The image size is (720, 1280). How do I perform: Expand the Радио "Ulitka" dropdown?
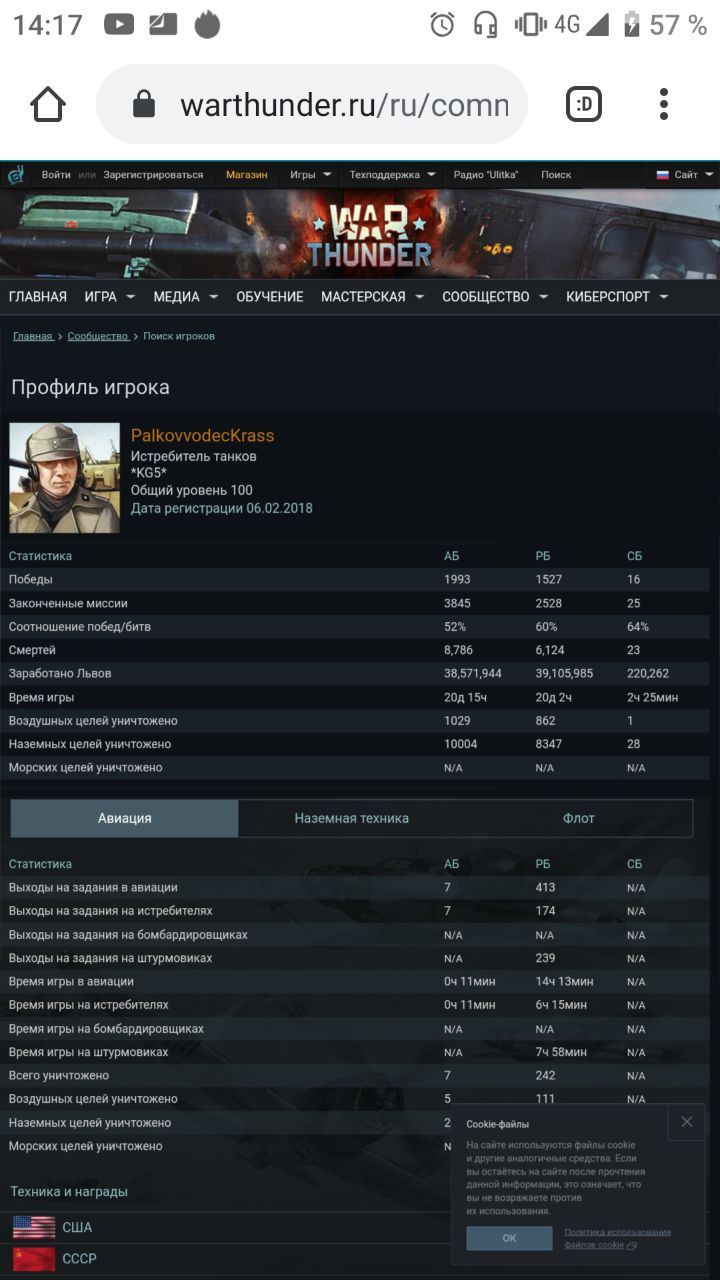point(486,175)
